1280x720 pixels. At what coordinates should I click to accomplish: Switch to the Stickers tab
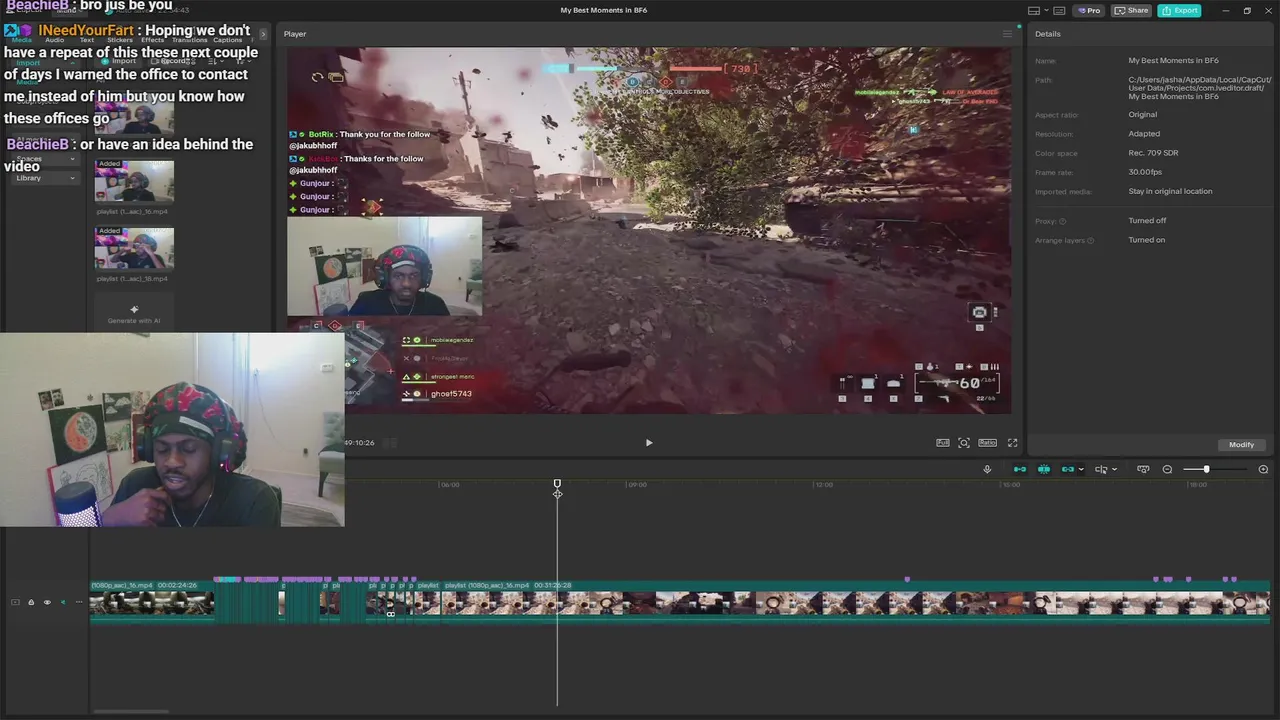(x=120, y=40)
